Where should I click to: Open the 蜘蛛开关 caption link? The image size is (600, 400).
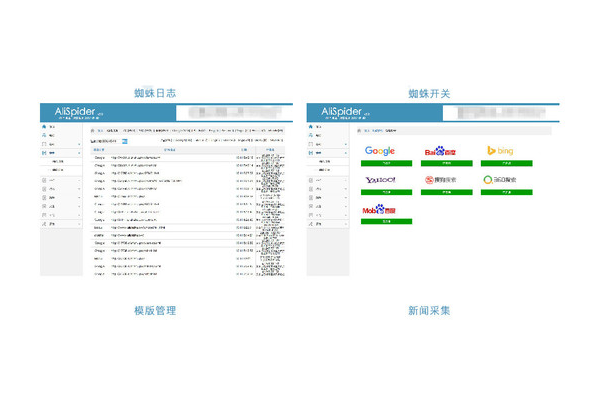429,93
